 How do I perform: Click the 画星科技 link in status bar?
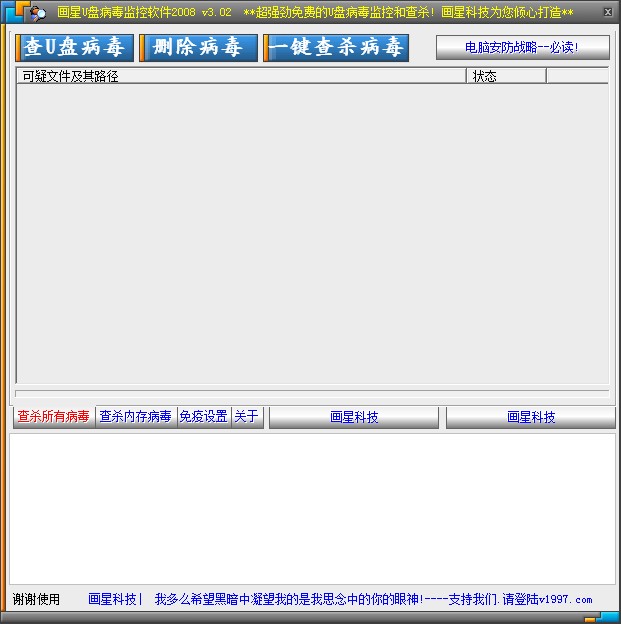pyautogui.click(x=112, y=599)
